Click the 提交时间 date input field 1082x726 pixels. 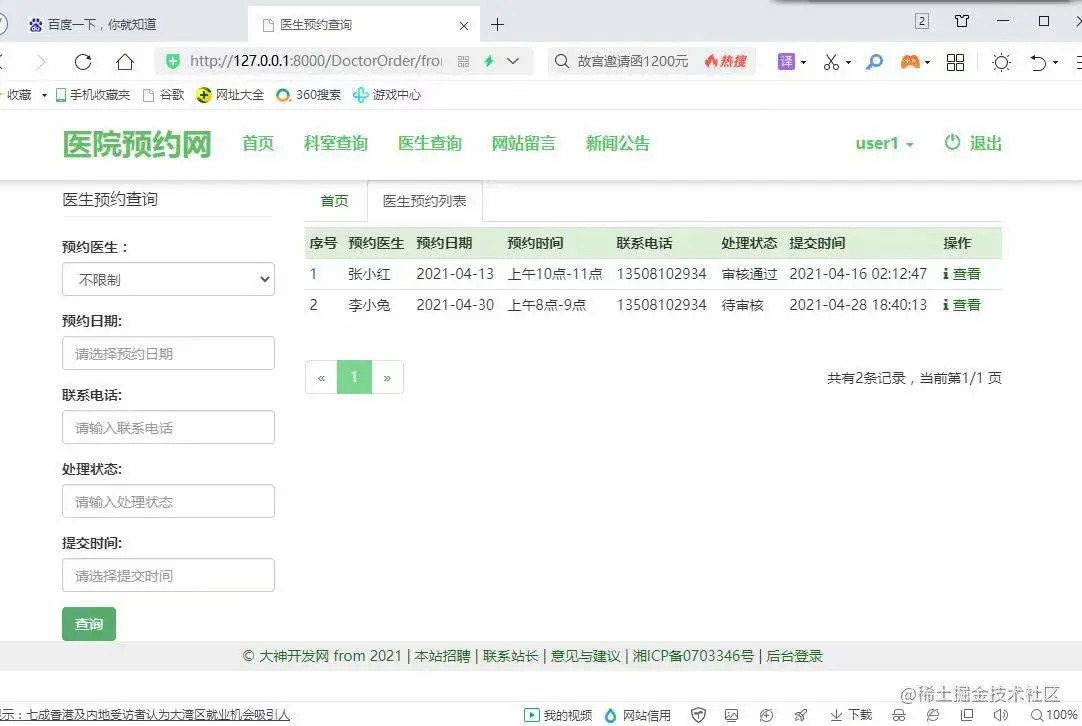click(168, 575)
